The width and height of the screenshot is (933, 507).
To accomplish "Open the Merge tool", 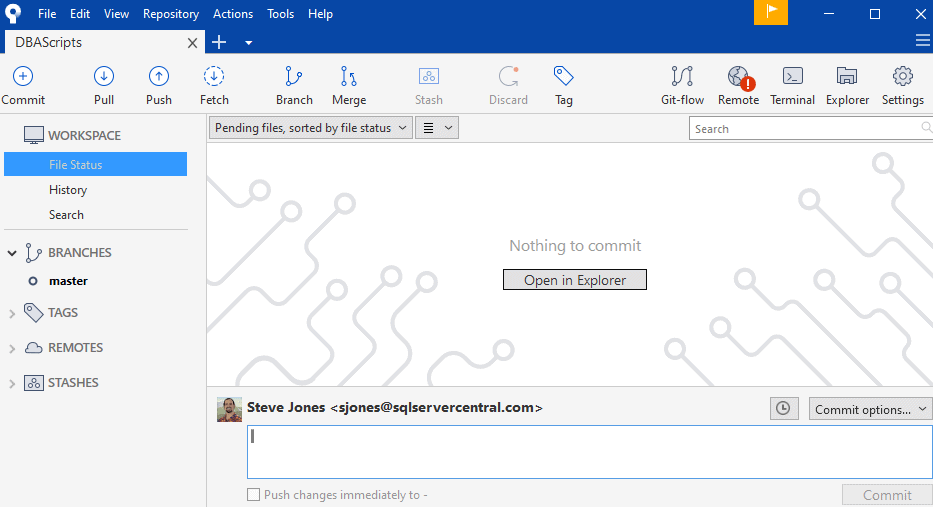I will click(349, 76).
